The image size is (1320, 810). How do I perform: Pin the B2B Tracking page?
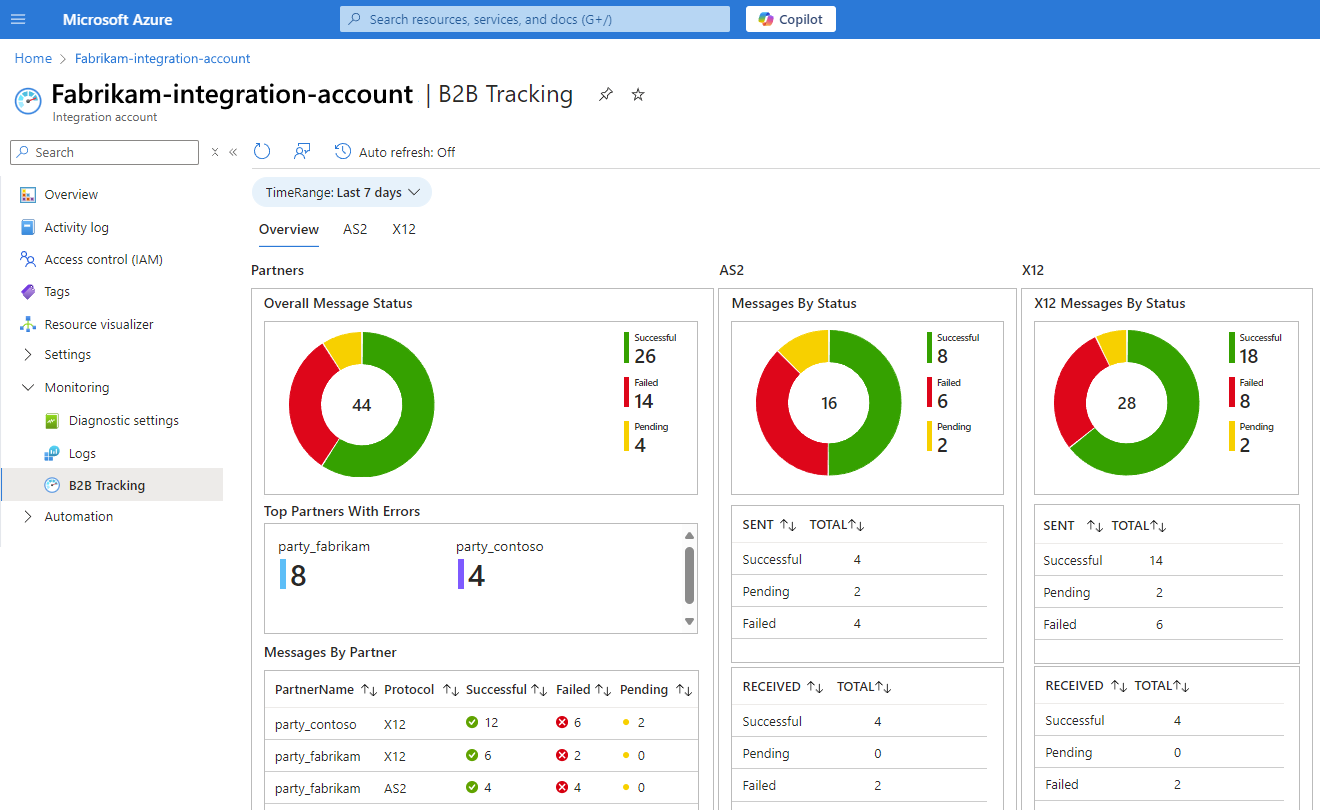point(605,95)
